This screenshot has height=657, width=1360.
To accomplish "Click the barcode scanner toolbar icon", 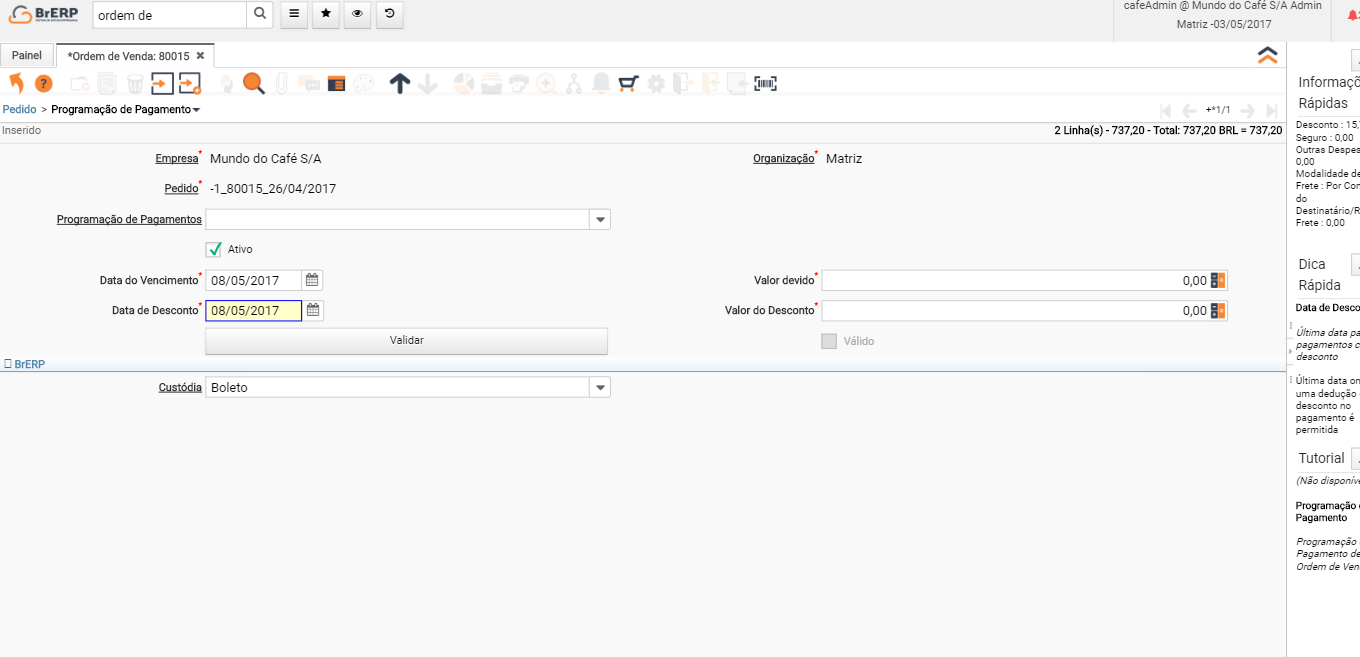I will coord(765,84).
